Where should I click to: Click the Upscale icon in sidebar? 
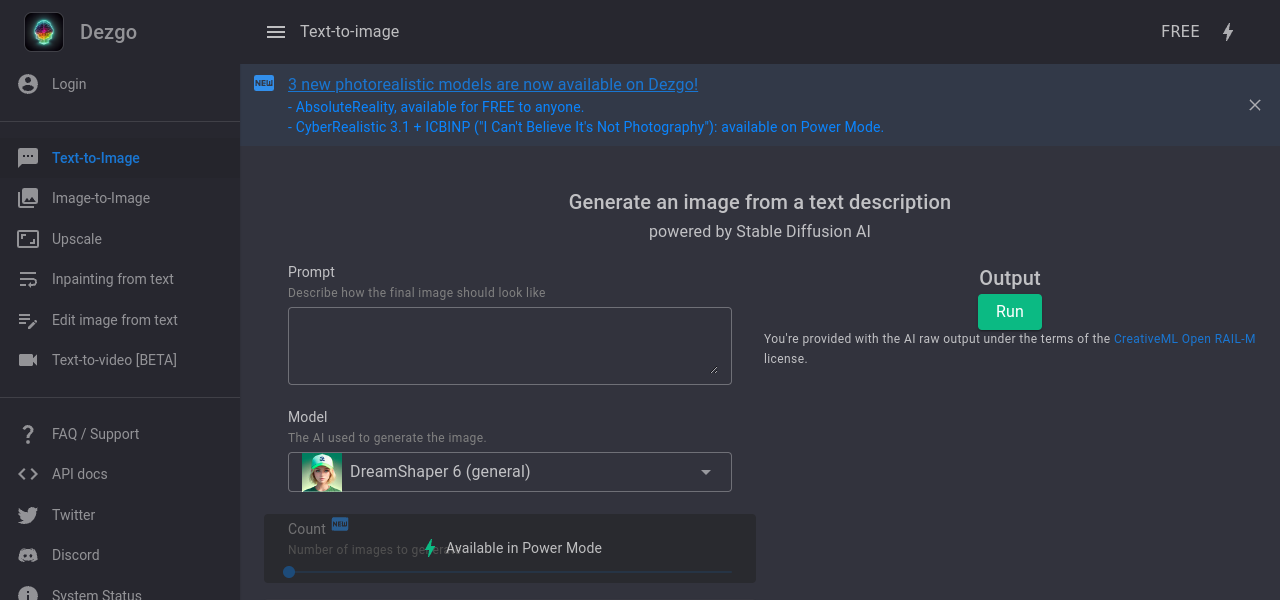(x=28, y=239)
